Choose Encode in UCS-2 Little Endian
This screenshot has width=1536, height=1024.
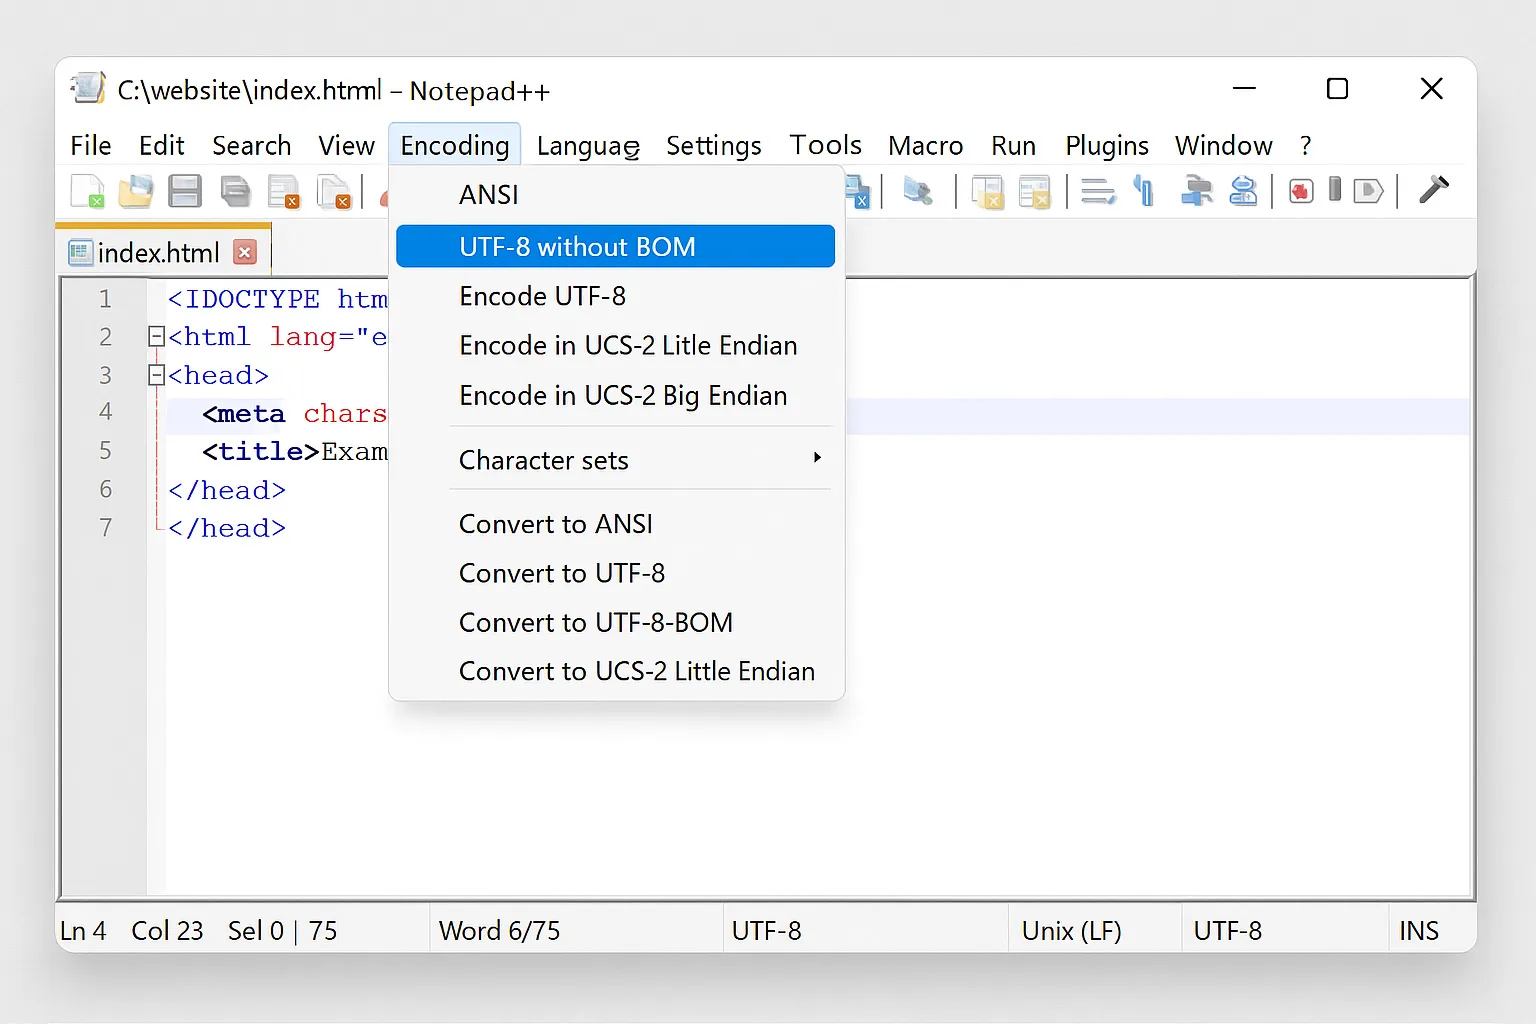[615, 345]
